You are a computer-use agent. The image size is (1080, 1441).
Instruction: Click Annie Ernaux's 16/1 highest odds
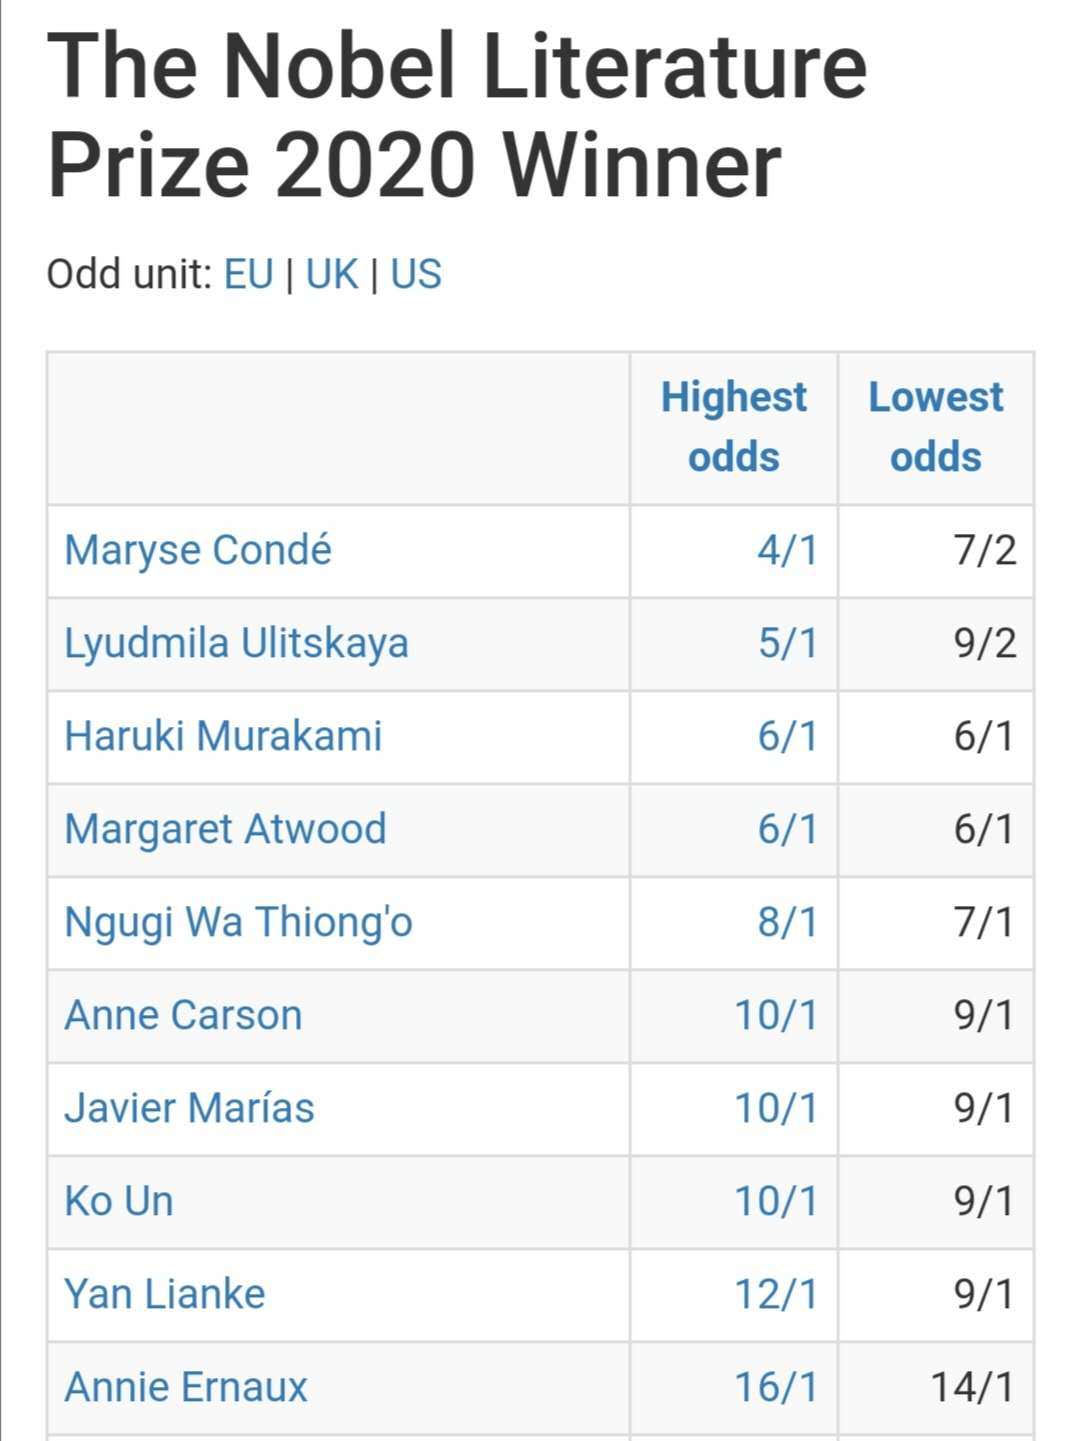[776, 1388]
